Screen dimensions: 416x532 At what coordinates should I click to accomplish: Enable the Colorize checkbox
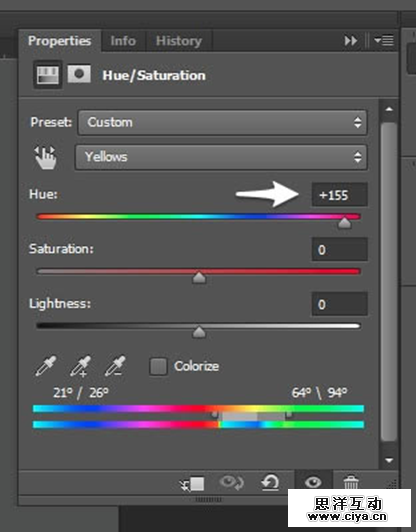click(158, 366)
